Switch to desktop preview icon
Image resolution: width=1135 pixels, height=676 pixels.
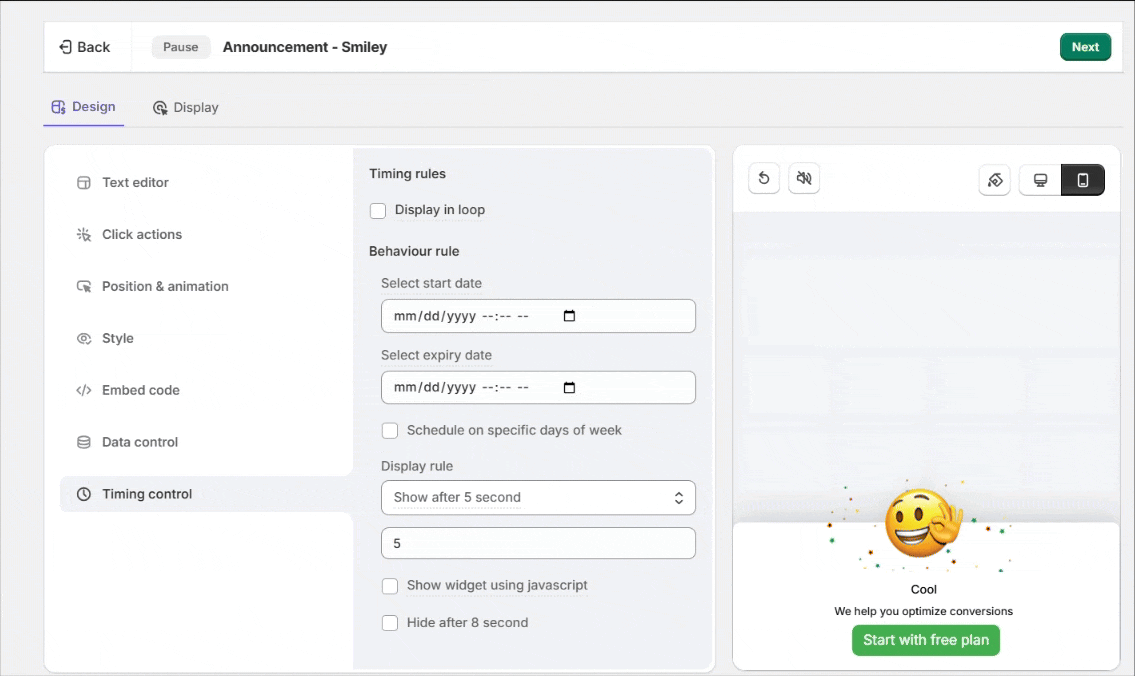(1040, 180)
